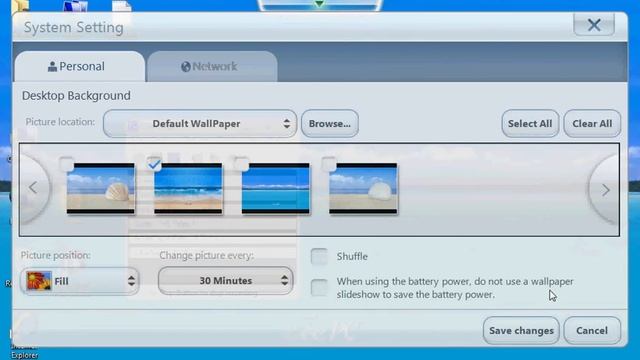Switch to the Personal tab
The image size is (640, 360).
(80, 67)
